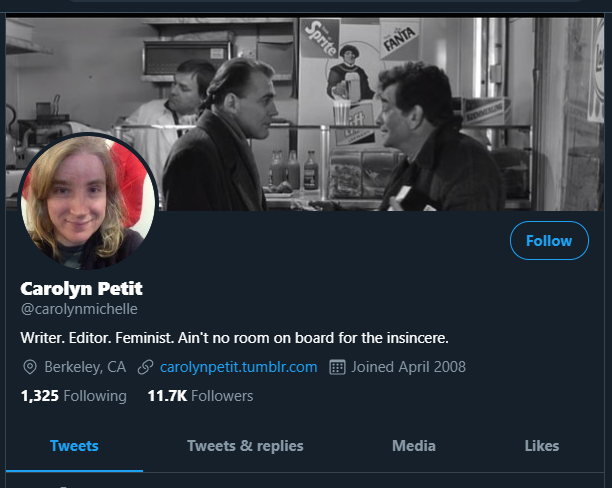
Task: Click the Fanta sign in banner
Action: point(399,39)
